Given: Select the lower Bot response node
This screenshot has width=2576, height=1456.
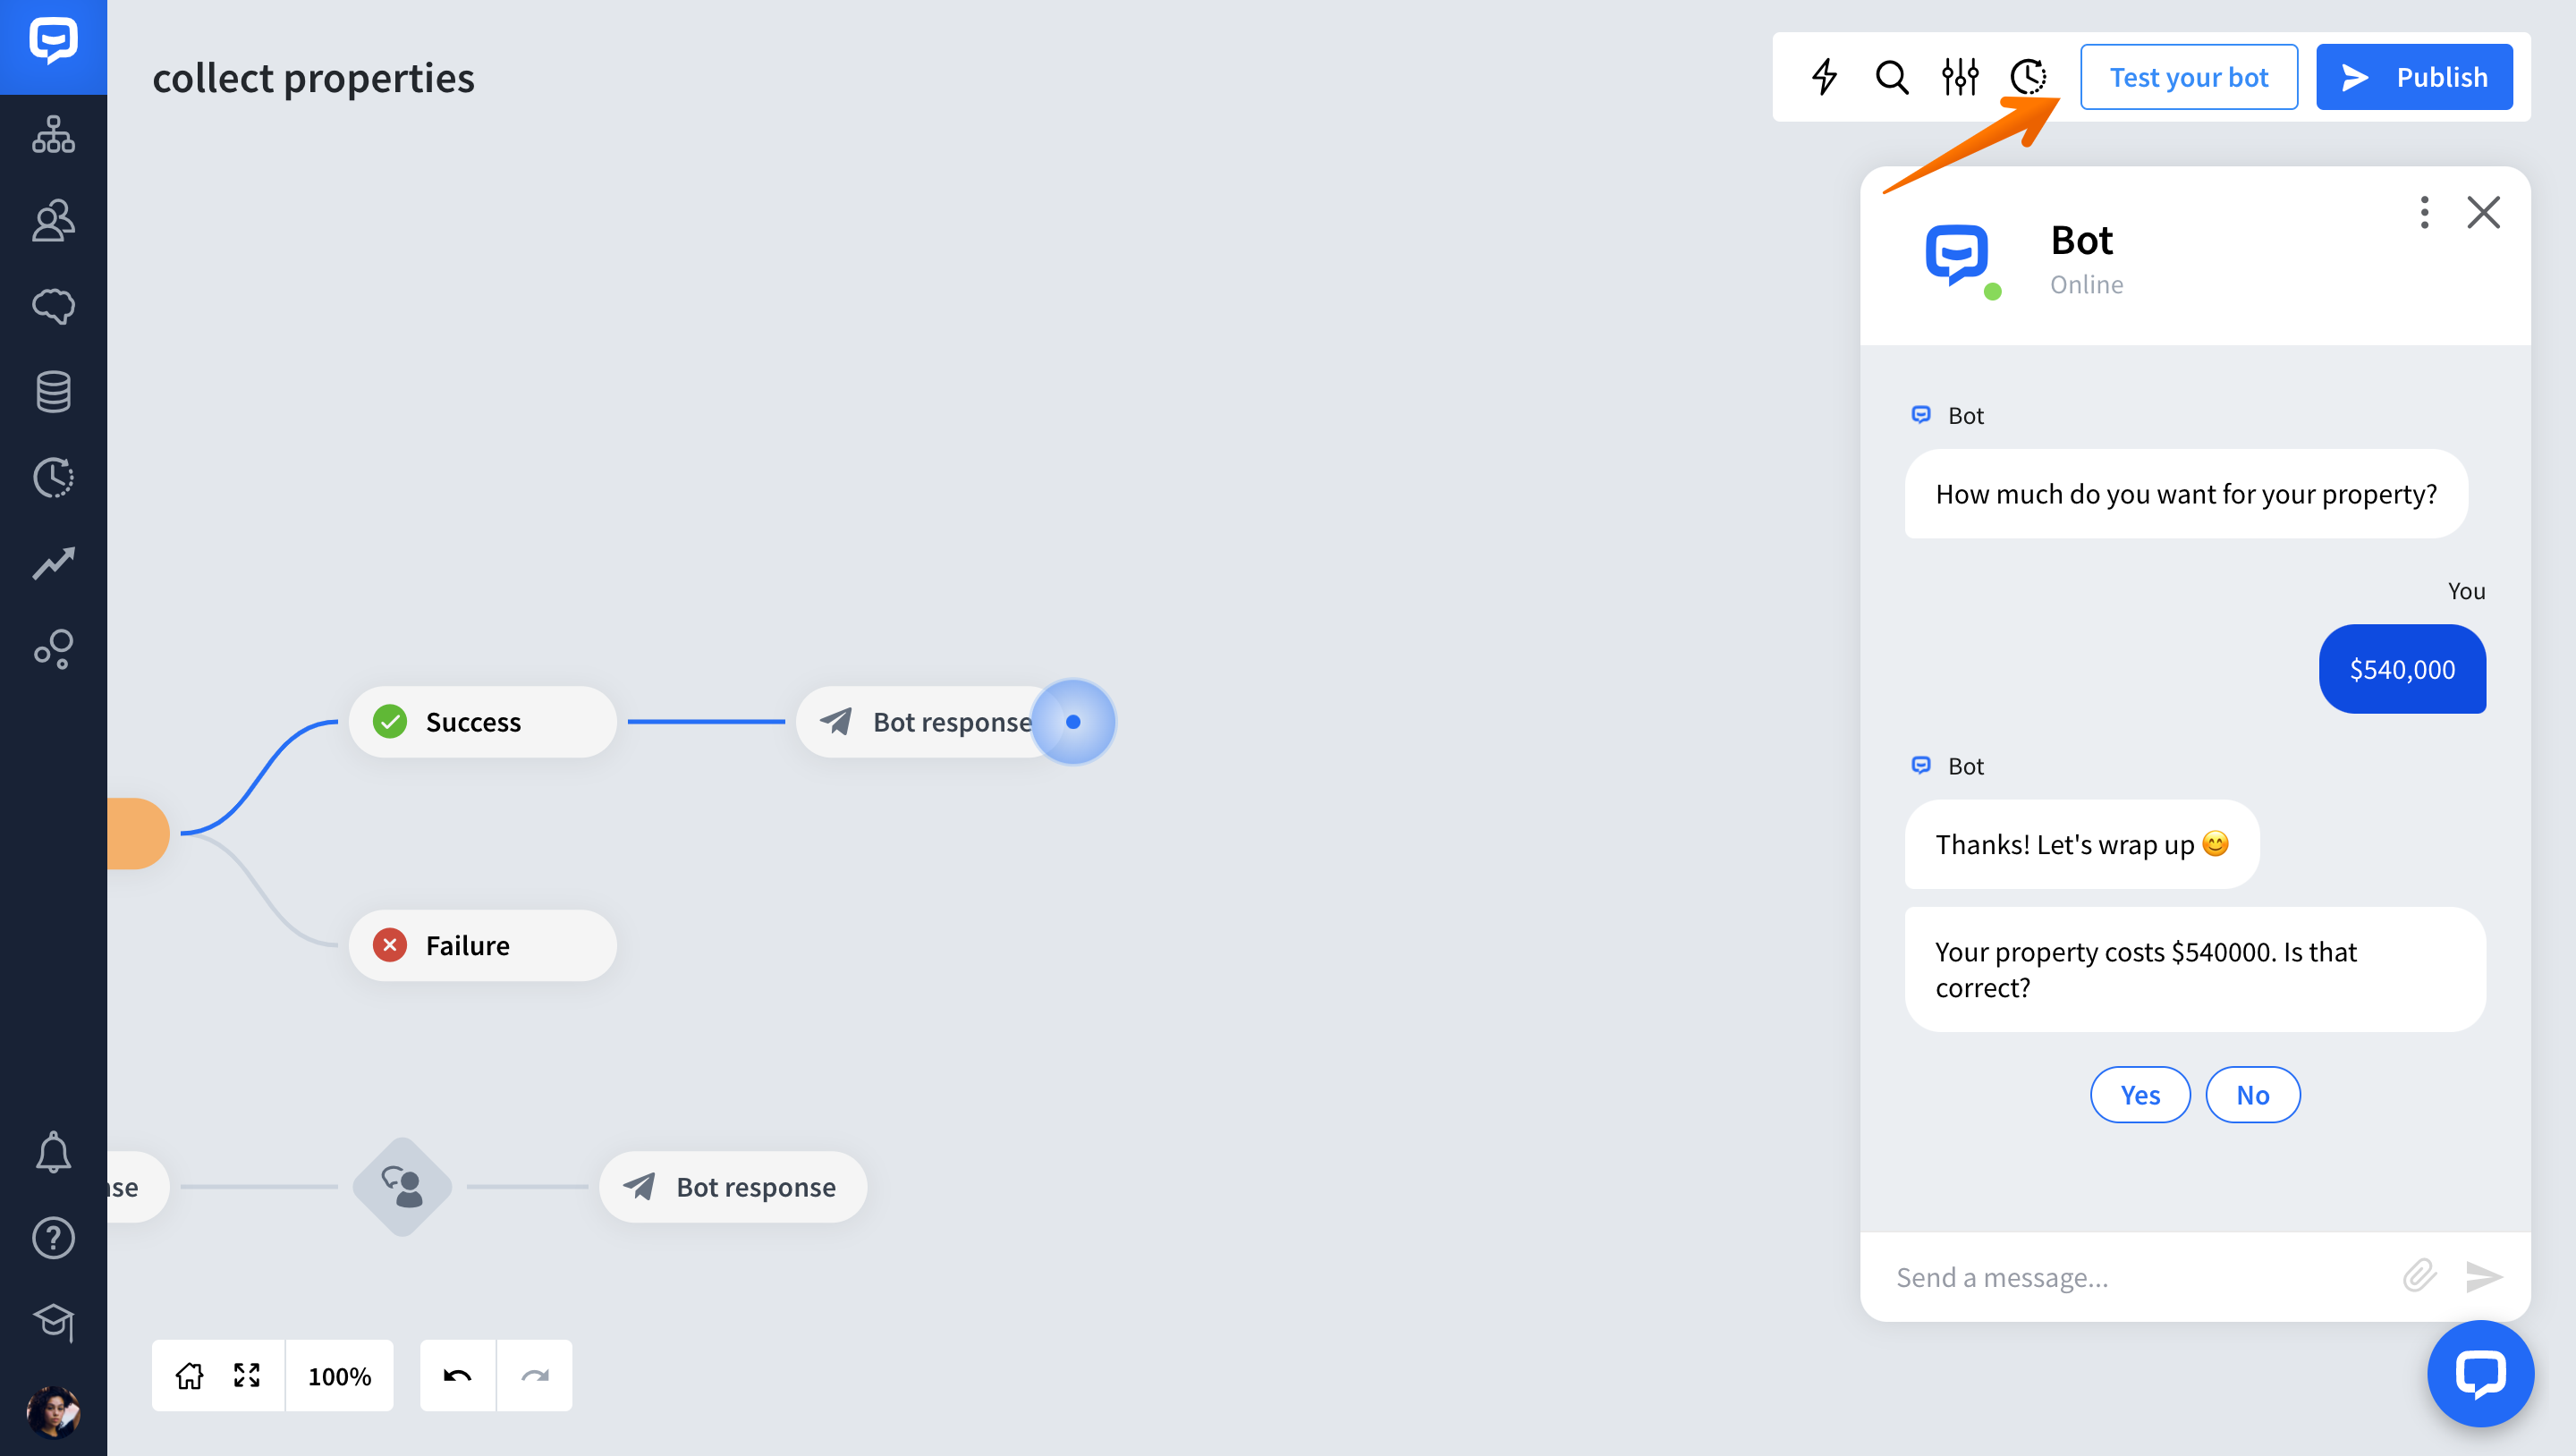Looking at the screenshot, I should tap(733, 1187).
